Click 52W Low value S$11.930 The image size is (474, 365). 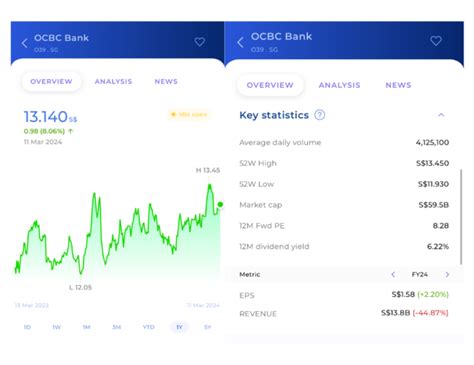pyautogui.click(x=433, y=184)
